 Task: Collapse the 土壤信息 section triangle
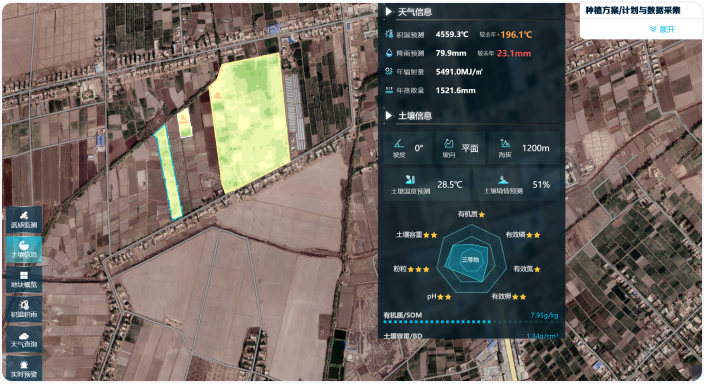[389, 115]
